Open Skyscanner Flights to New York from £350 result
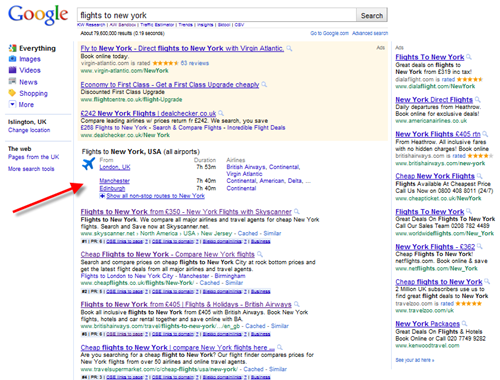The width and height of the screenshot is (500, 380). point(186,212)
